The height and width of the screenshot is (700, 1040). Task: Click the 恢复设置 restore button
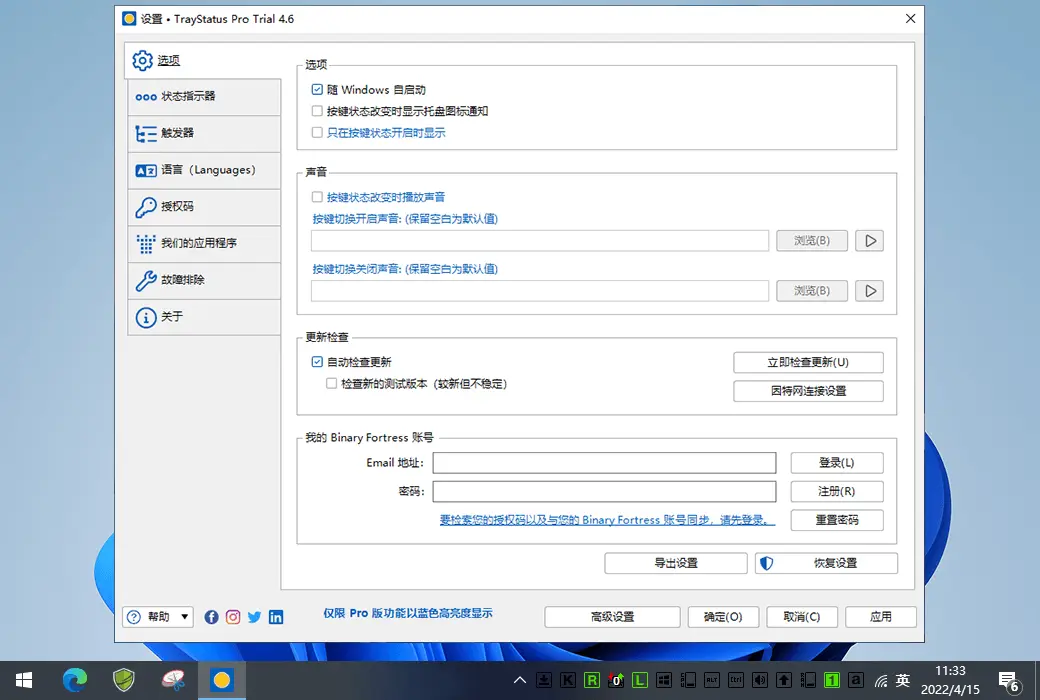(x=826, y=563)
